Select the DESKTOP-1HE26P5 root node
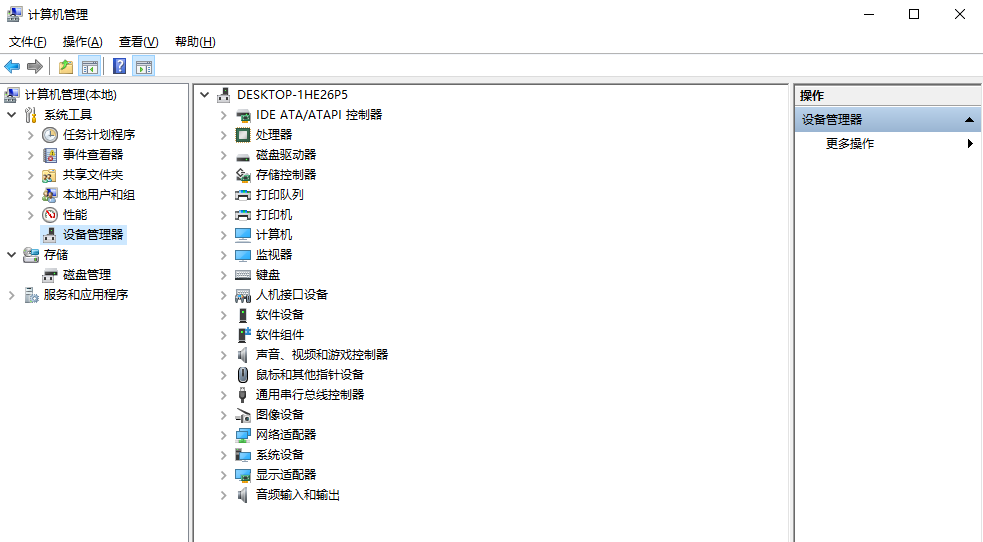The height and width of the screenshot is (542, 983). click(292, 95)
